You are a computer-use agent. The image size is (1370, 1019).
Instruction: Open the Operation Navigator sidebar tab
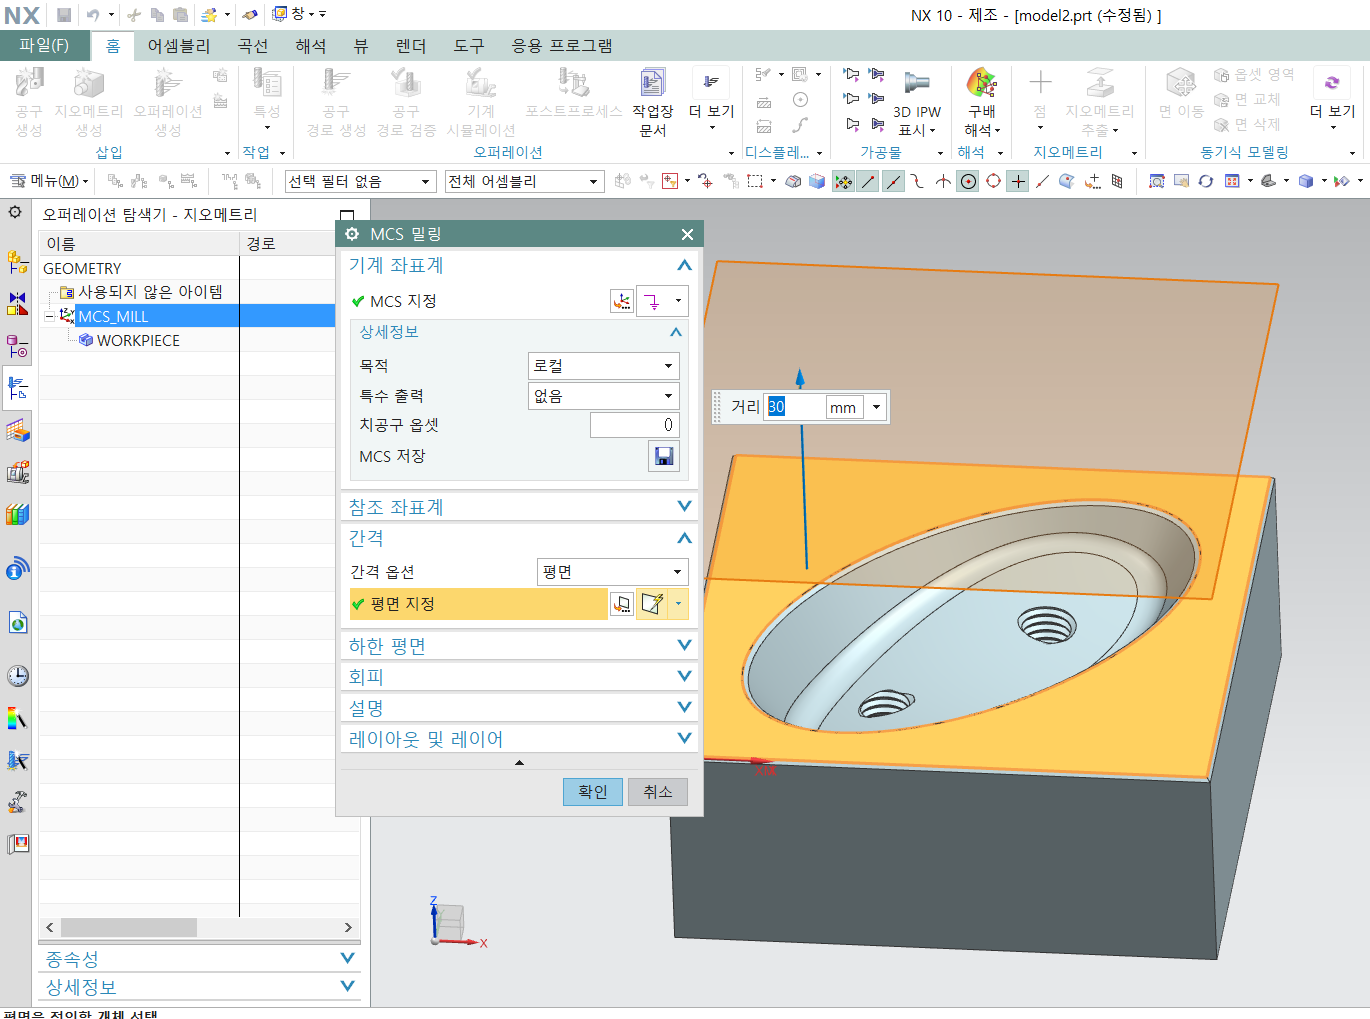[17, 389]
